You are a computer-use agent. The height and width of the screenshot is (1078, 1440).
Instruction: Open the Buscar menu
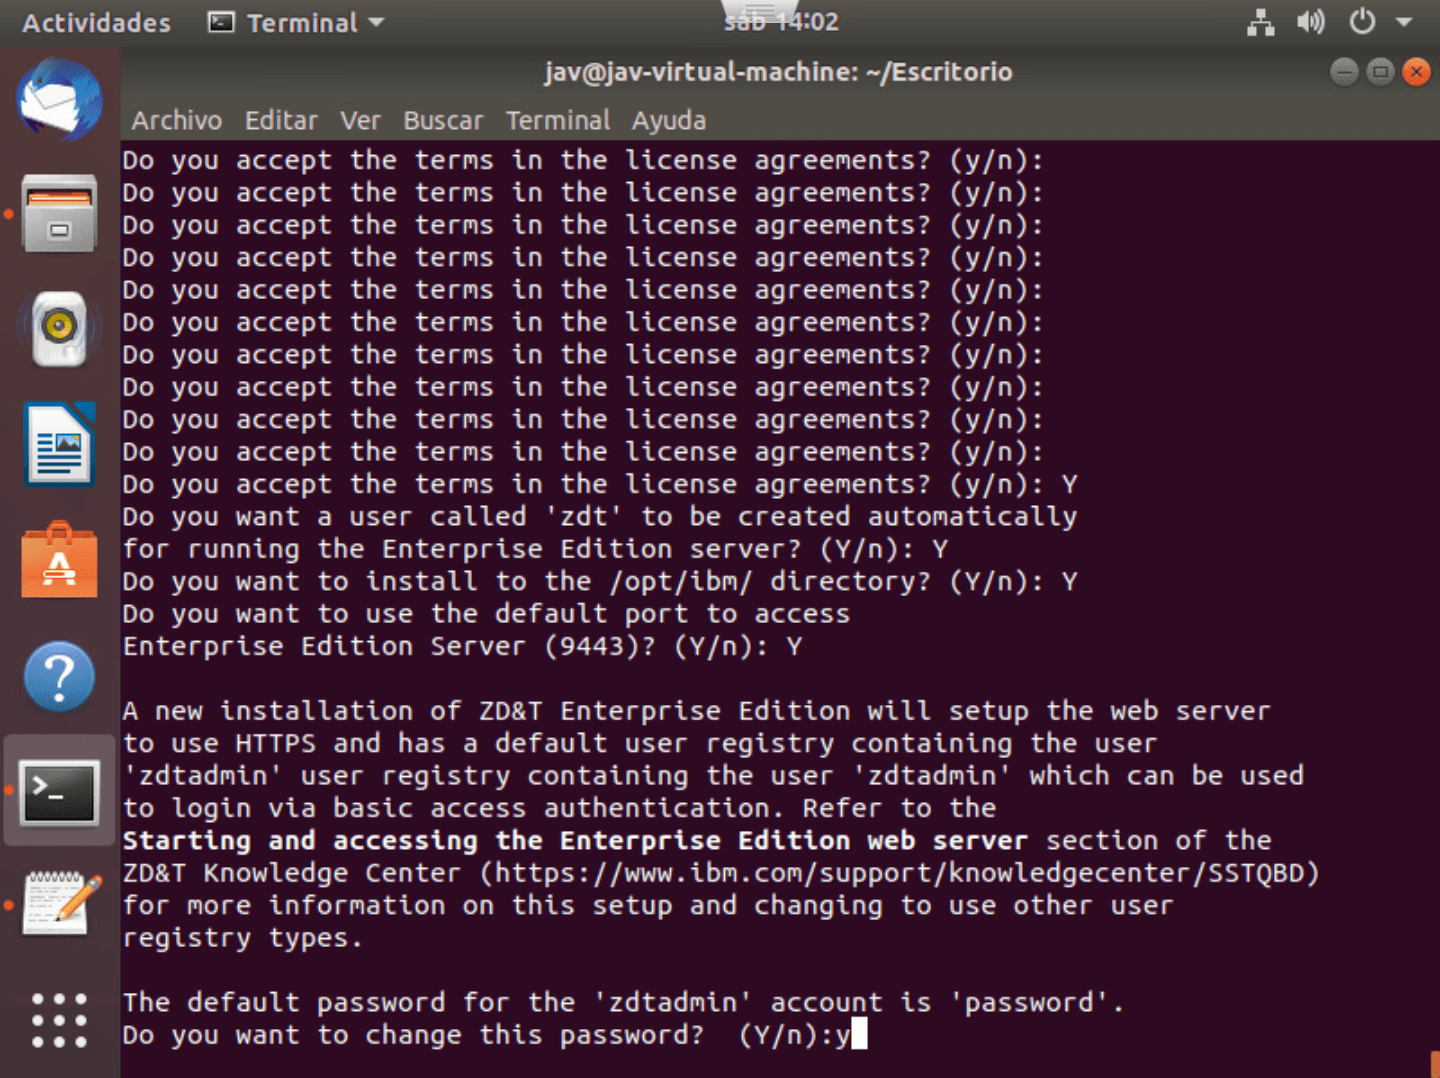[x=443, y=121]
